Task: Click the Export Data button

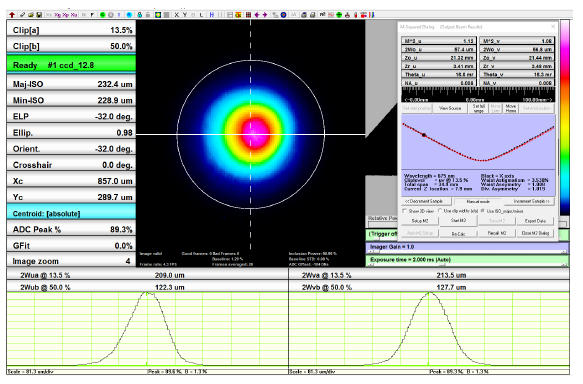Action: (535, 221)
